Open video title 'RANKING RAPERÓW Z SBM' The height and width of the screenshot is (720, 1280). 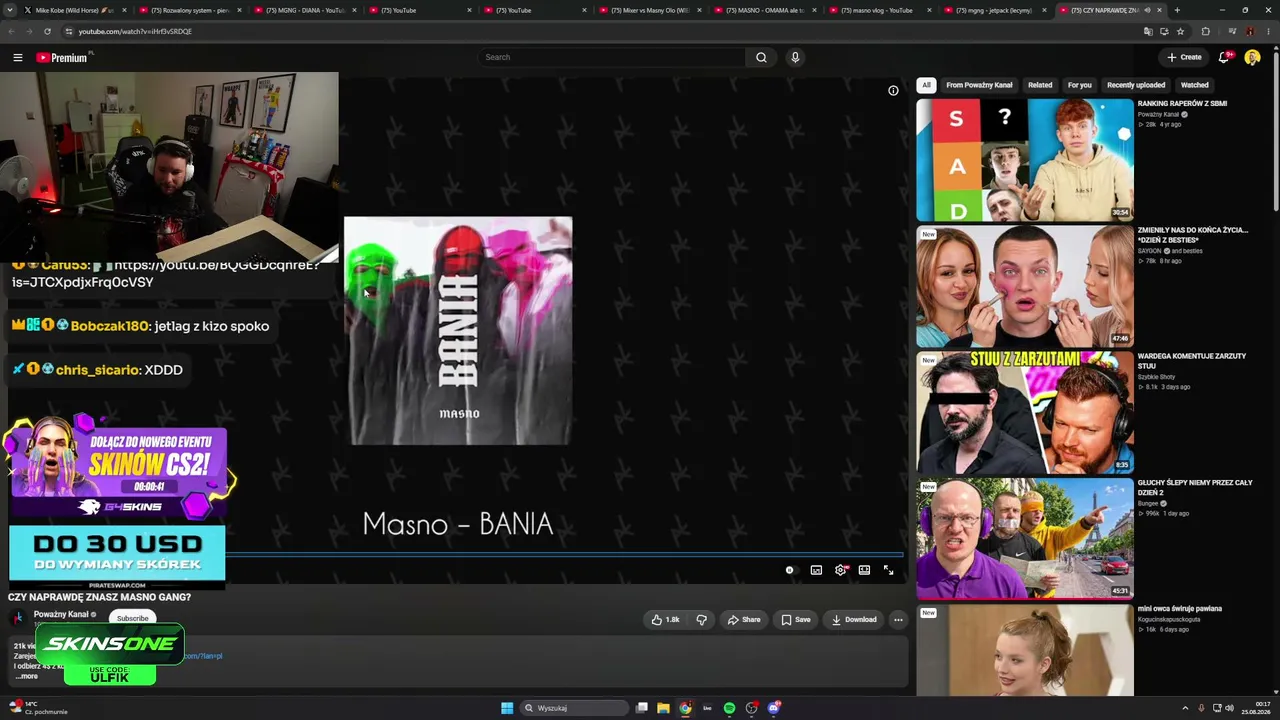(x=1182, y=103)
